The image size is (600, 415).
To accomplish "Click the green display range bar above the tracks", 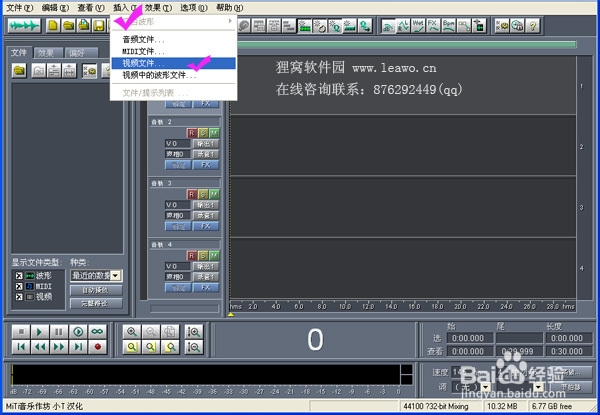I will pyautogui.click(x=406, y=45).
